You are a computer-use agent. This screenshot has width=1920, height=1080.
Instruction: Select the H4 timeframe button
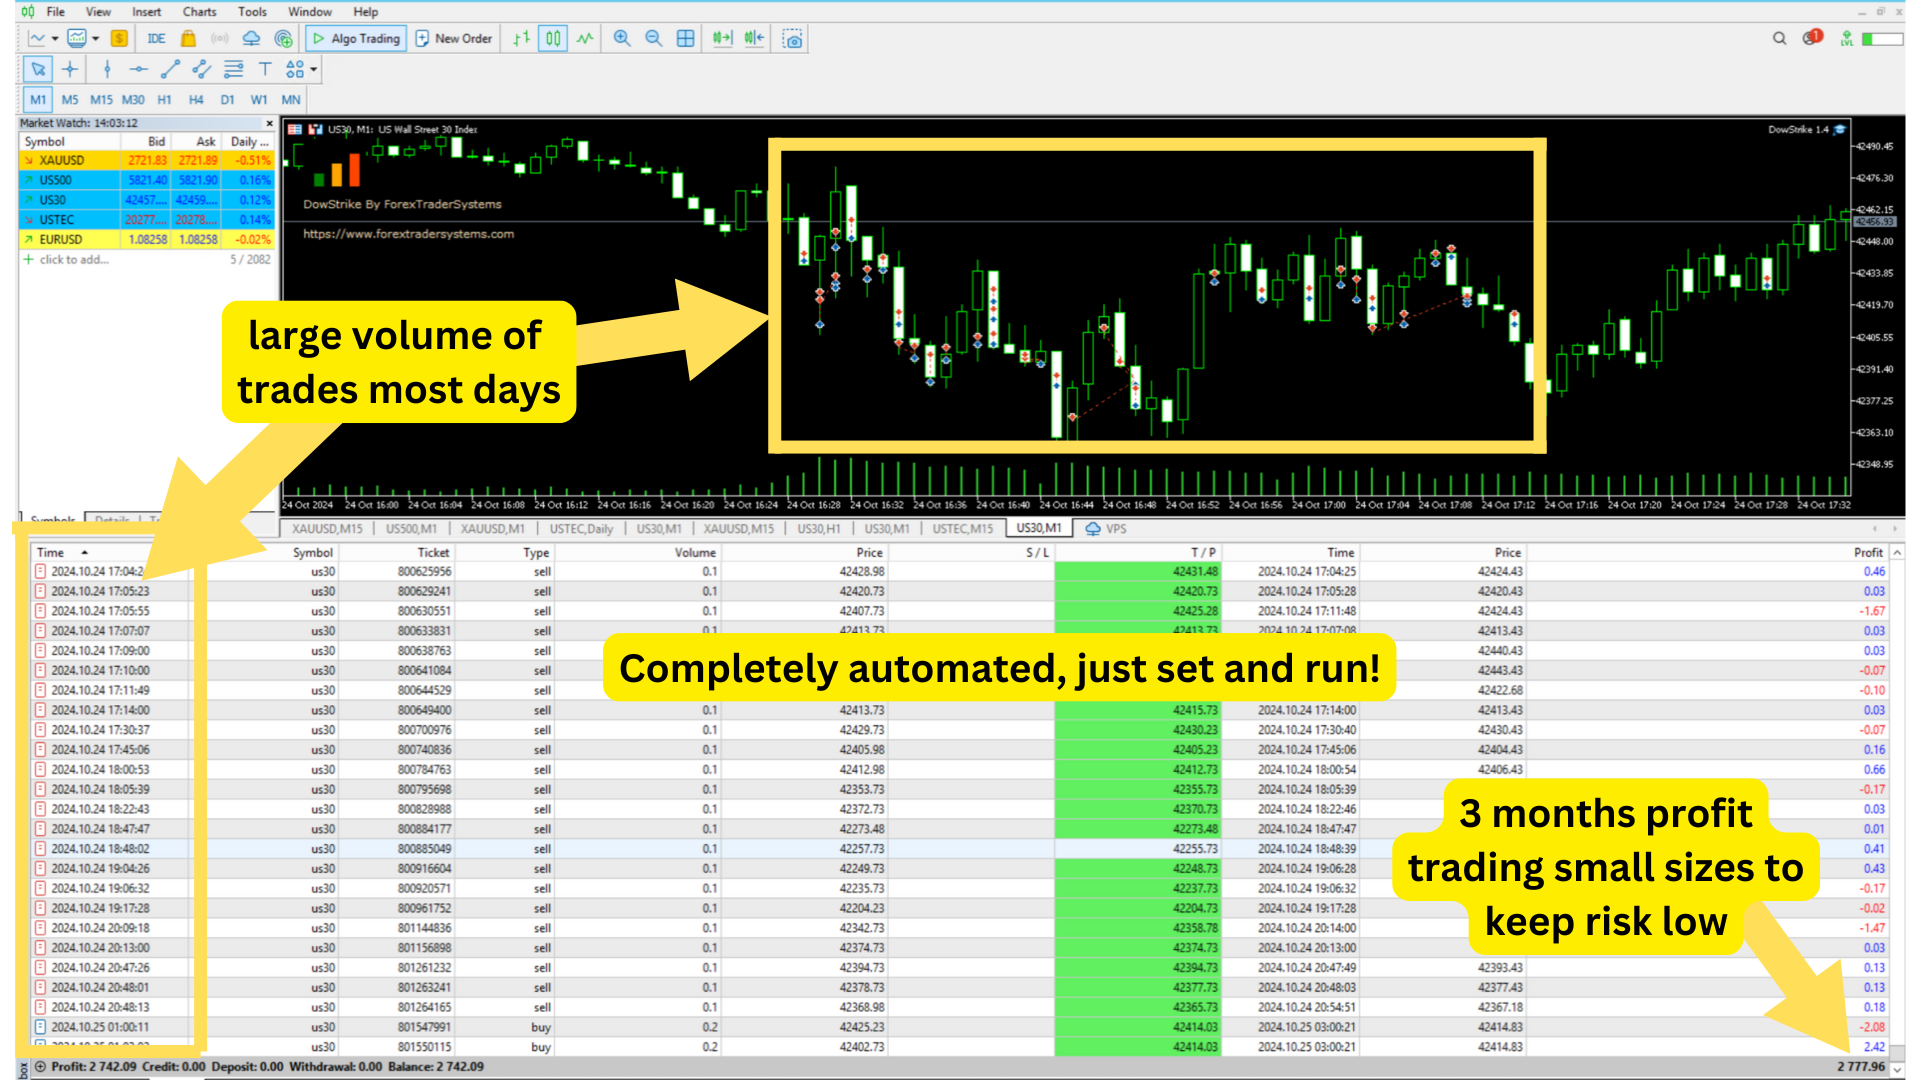196,100
